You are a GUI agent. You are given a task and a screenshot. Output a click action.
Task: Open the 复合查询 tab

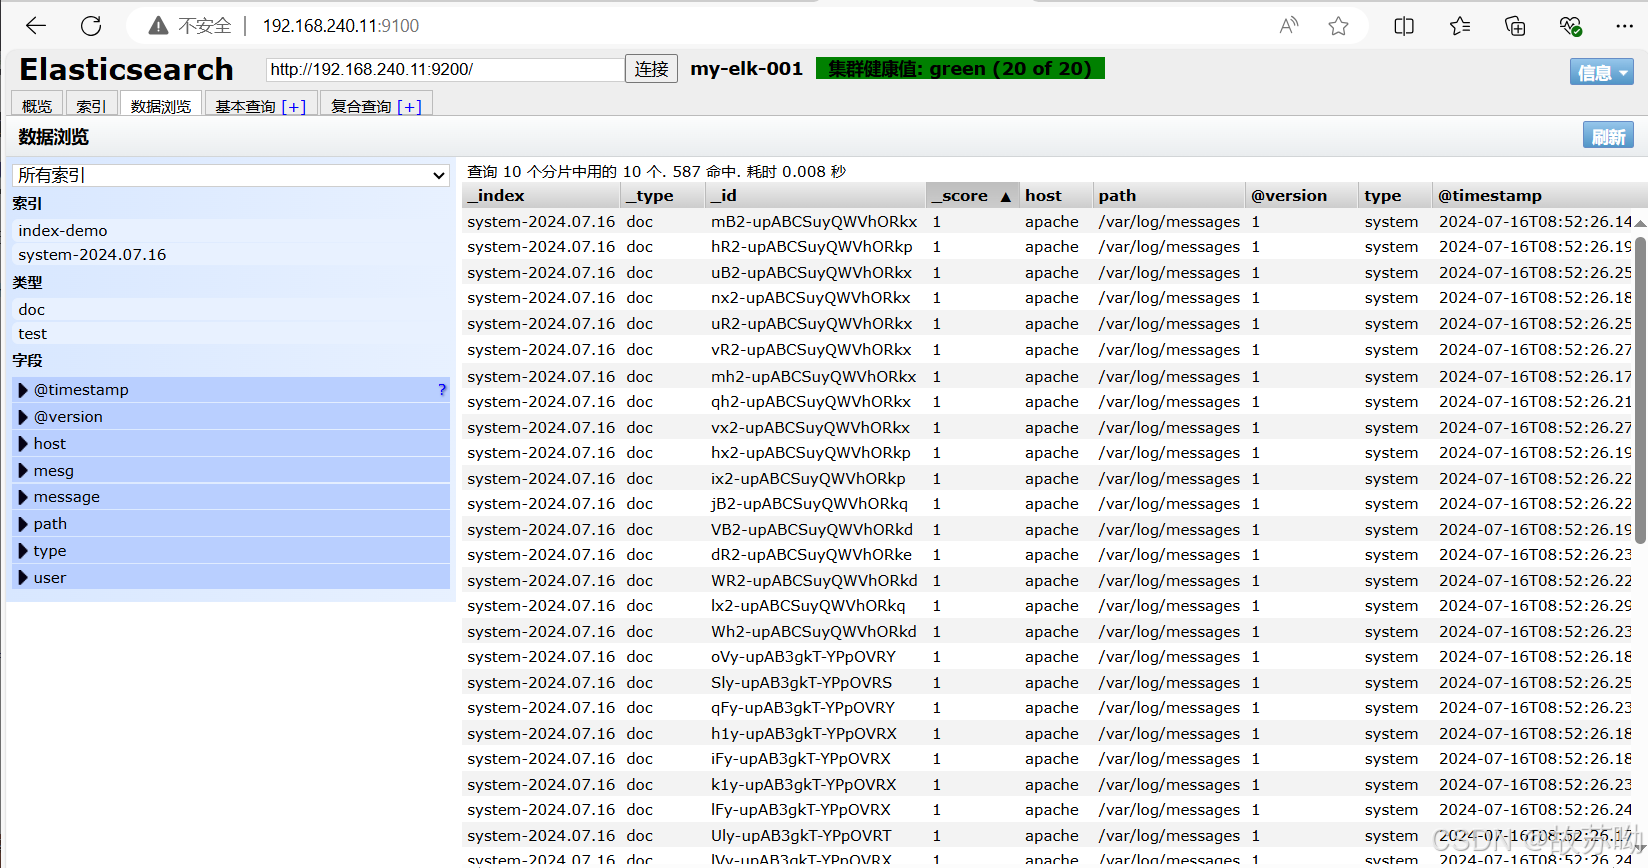[x=377, y=105]
